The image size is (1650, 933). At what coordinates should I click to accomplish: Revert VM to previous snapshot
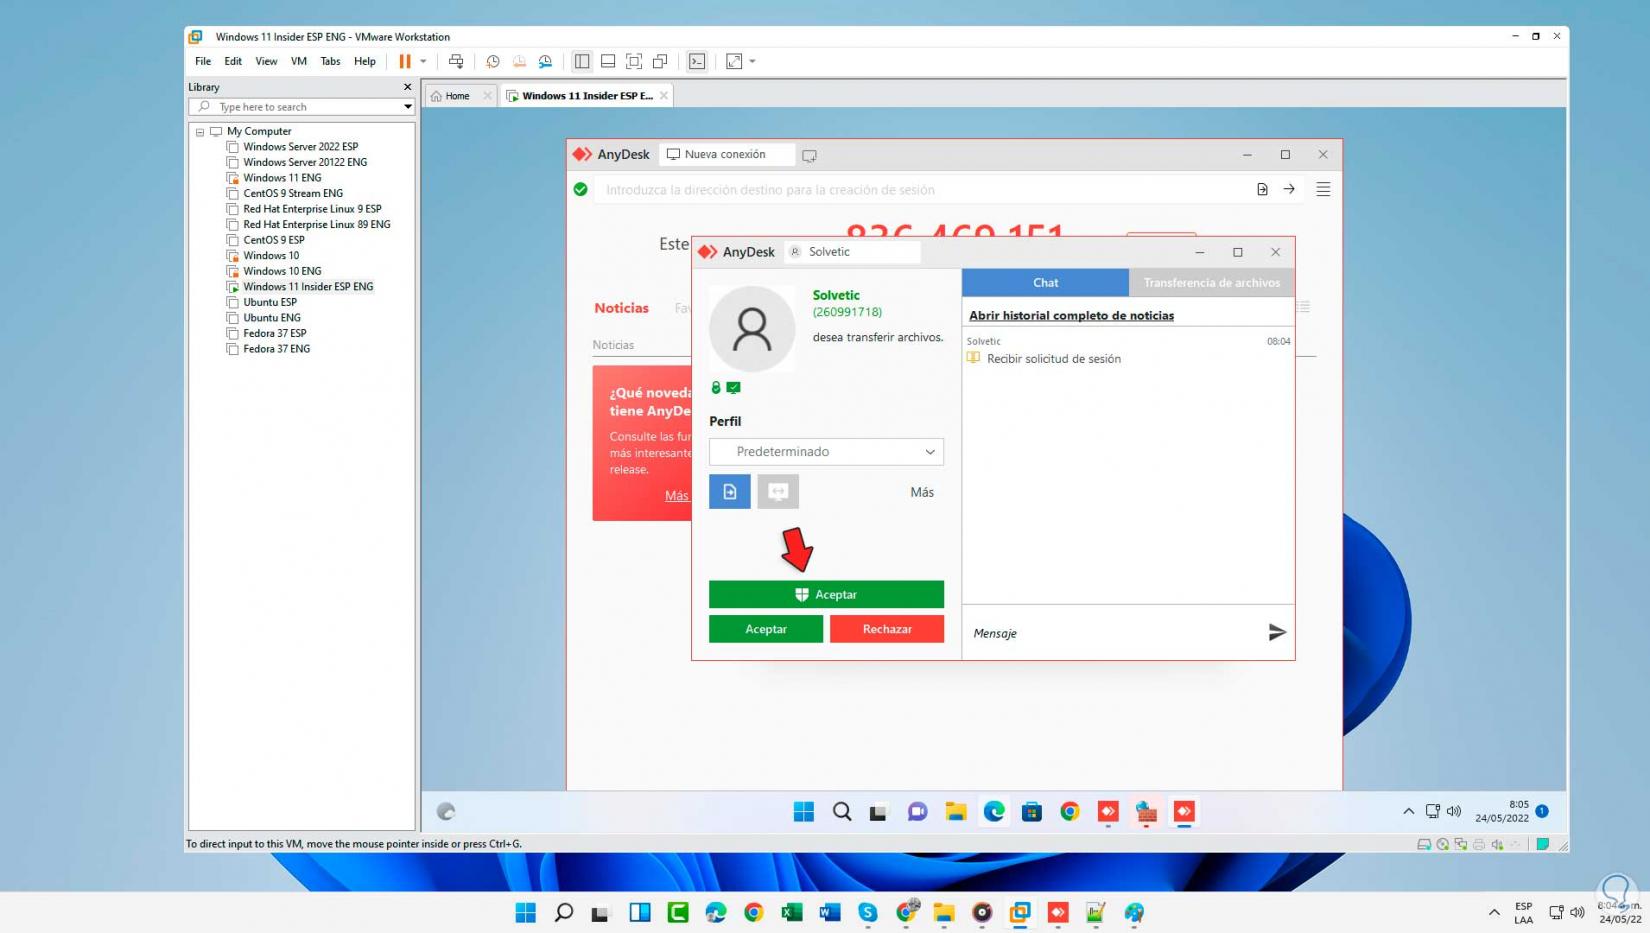(519, 61)
